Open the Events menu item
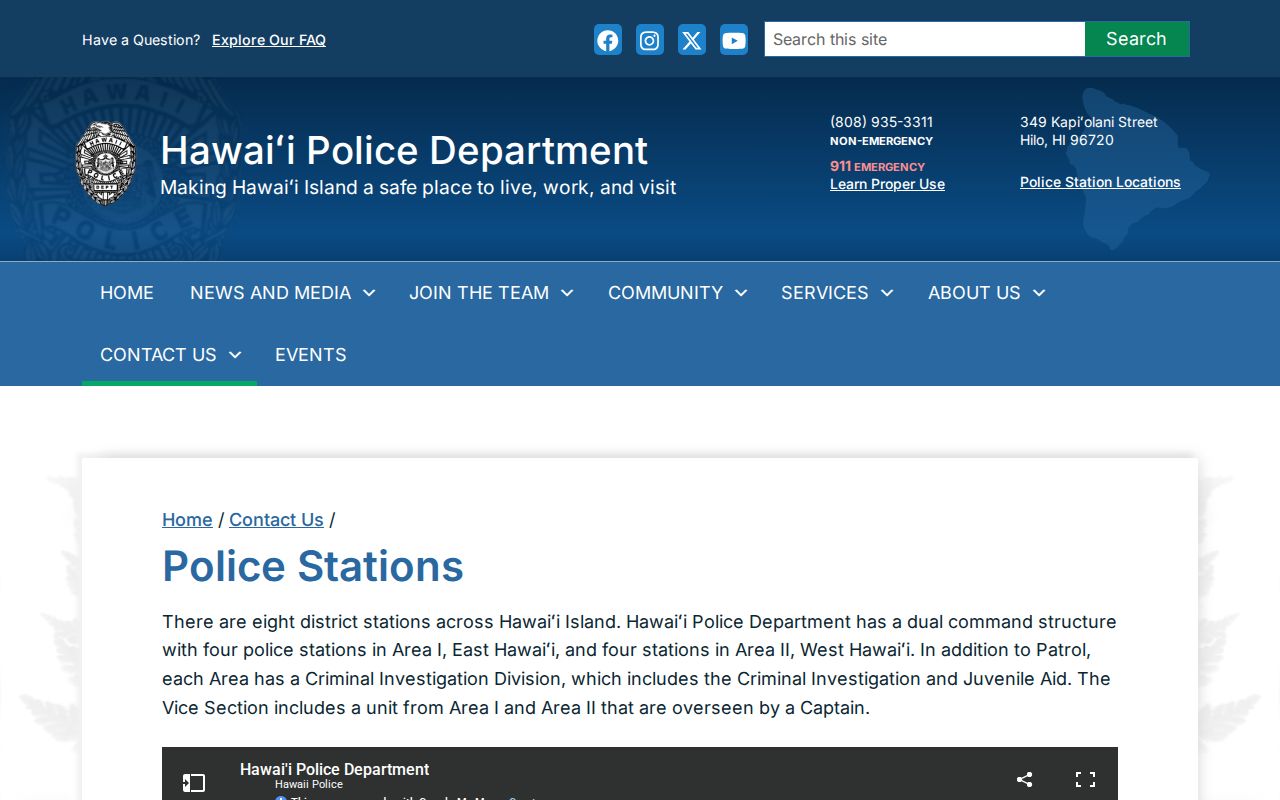 311,355
